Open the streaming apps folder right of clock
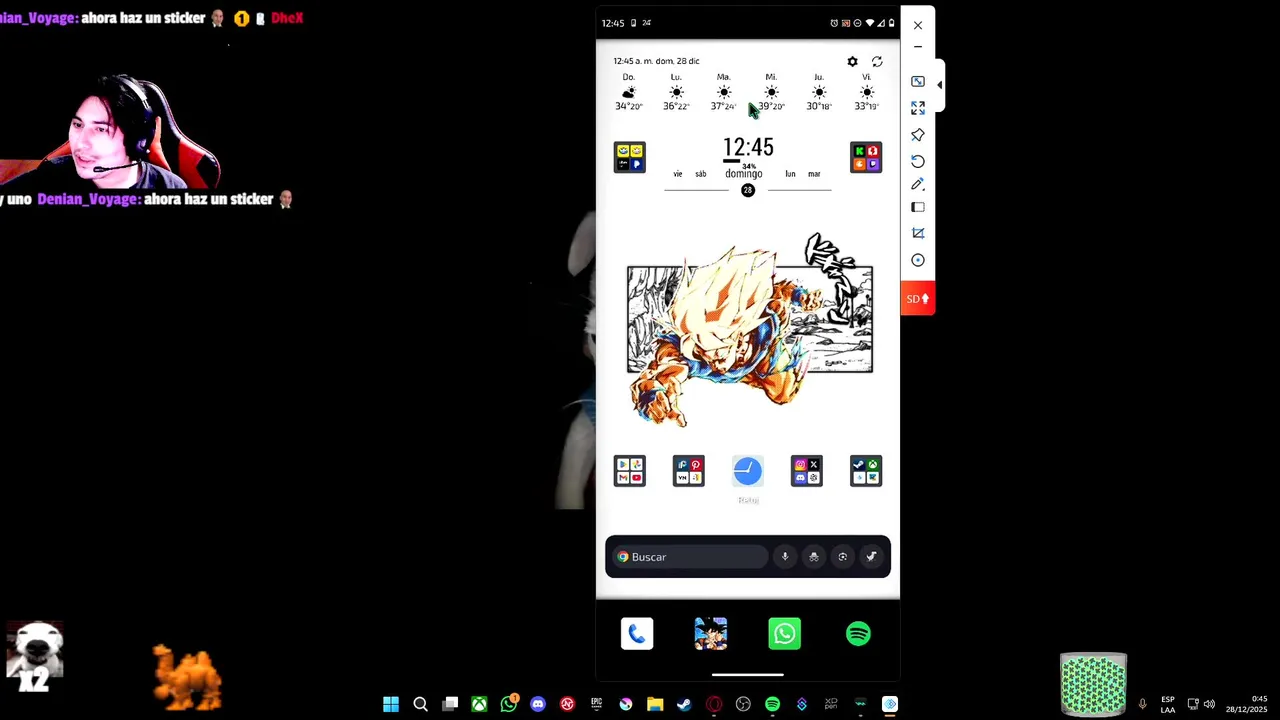Image resolution: width=1280 pixels, height=720 pixels. (x=866, y=158)
